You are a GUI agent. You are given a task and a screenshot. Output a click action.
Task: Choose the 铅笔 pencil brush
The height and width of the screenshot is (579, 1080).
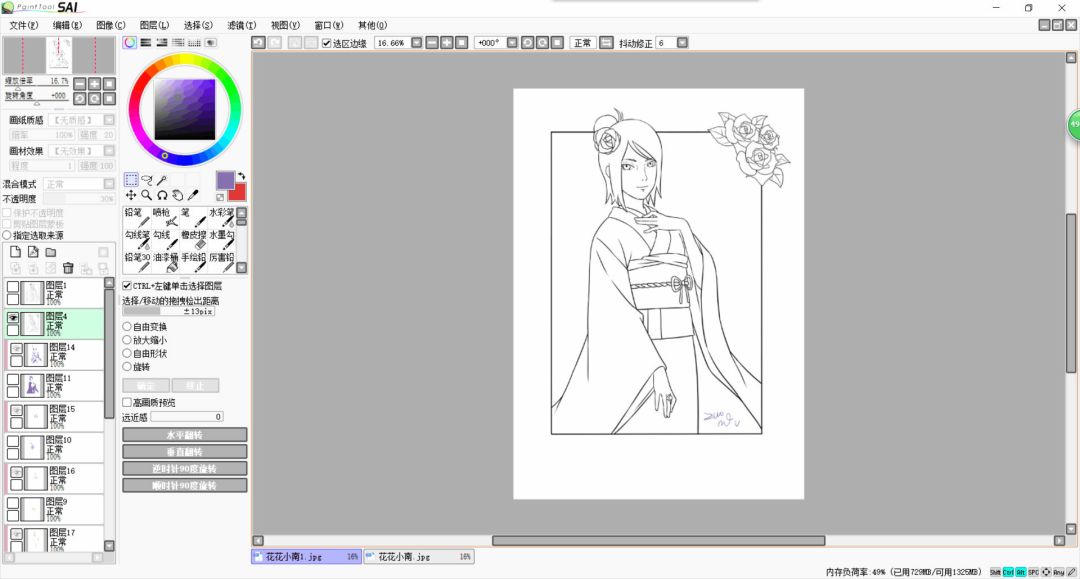(136, 216)
